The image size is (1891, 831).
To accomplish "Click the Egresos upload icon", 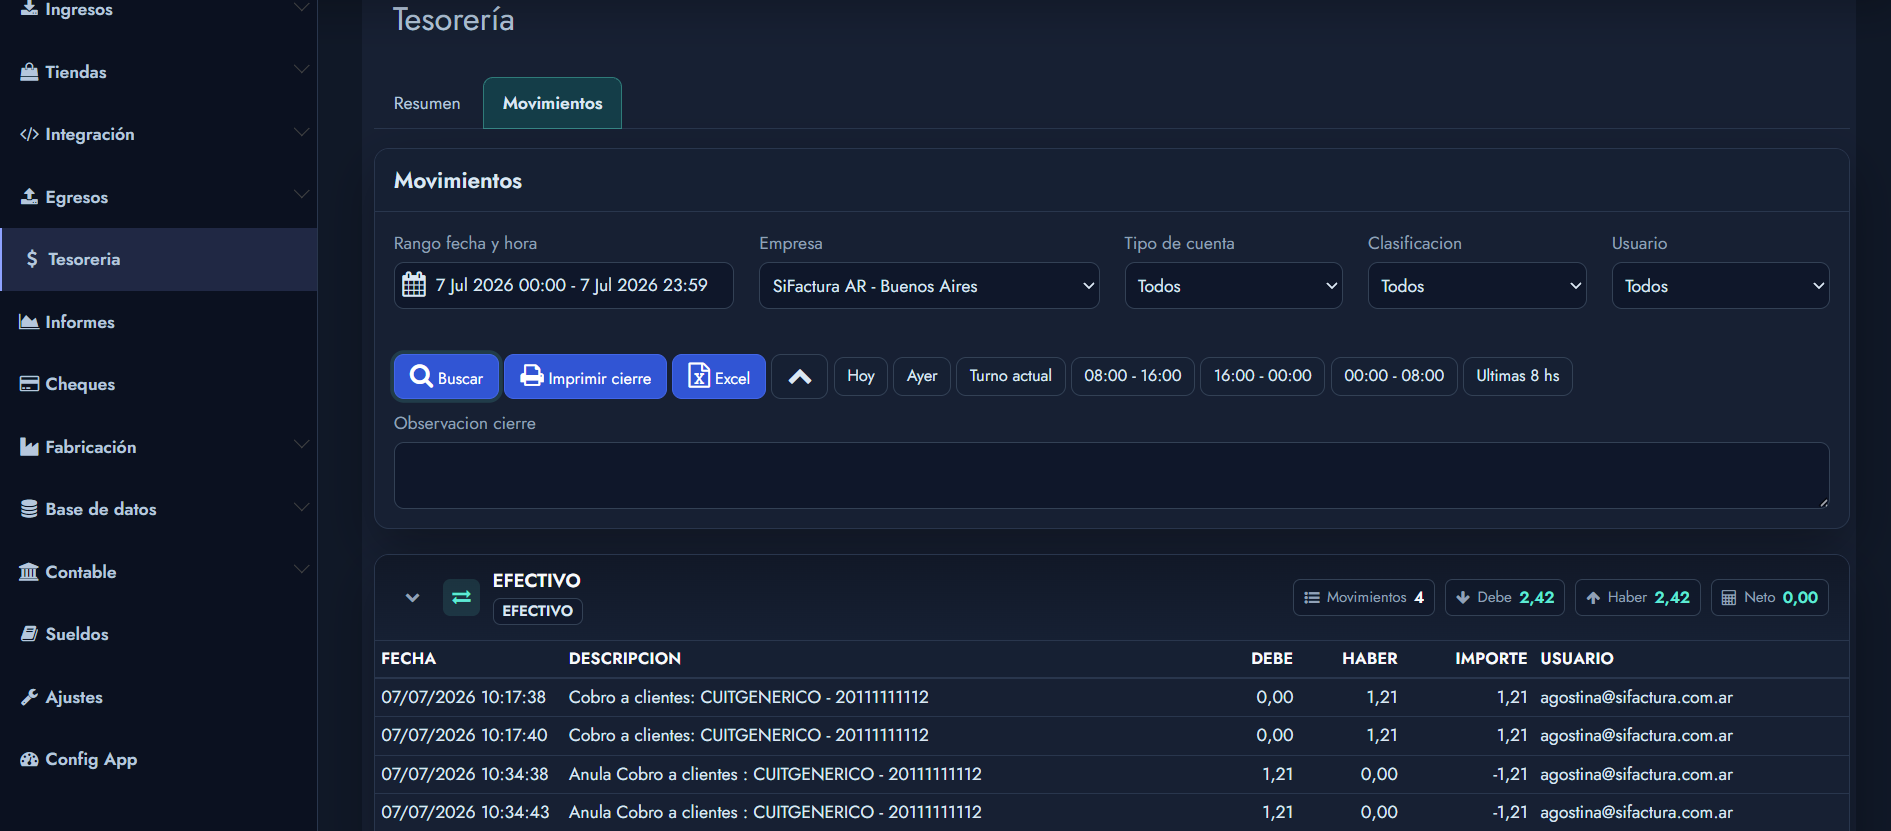I will coord(29,196).
